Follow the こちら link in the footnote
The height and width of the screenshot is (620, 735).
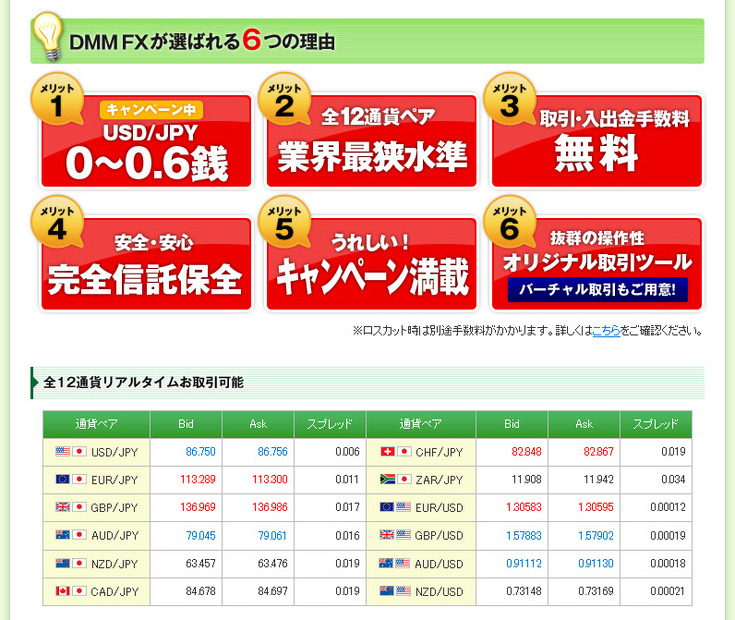(x=605, y=331)
